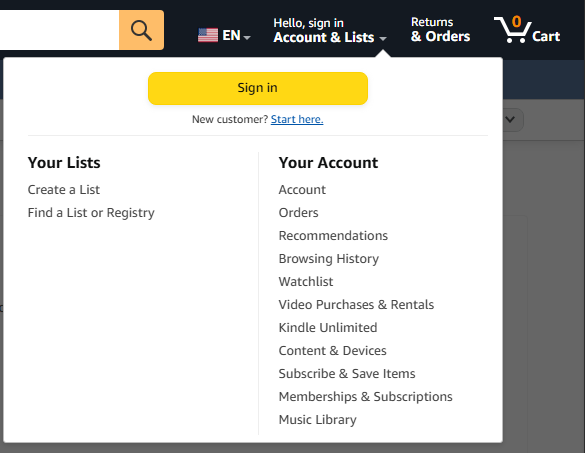The height and width of the screenshot is (453, 585).
Task: Click the magnifying glass search button
Action: click(x=141, y=30)
